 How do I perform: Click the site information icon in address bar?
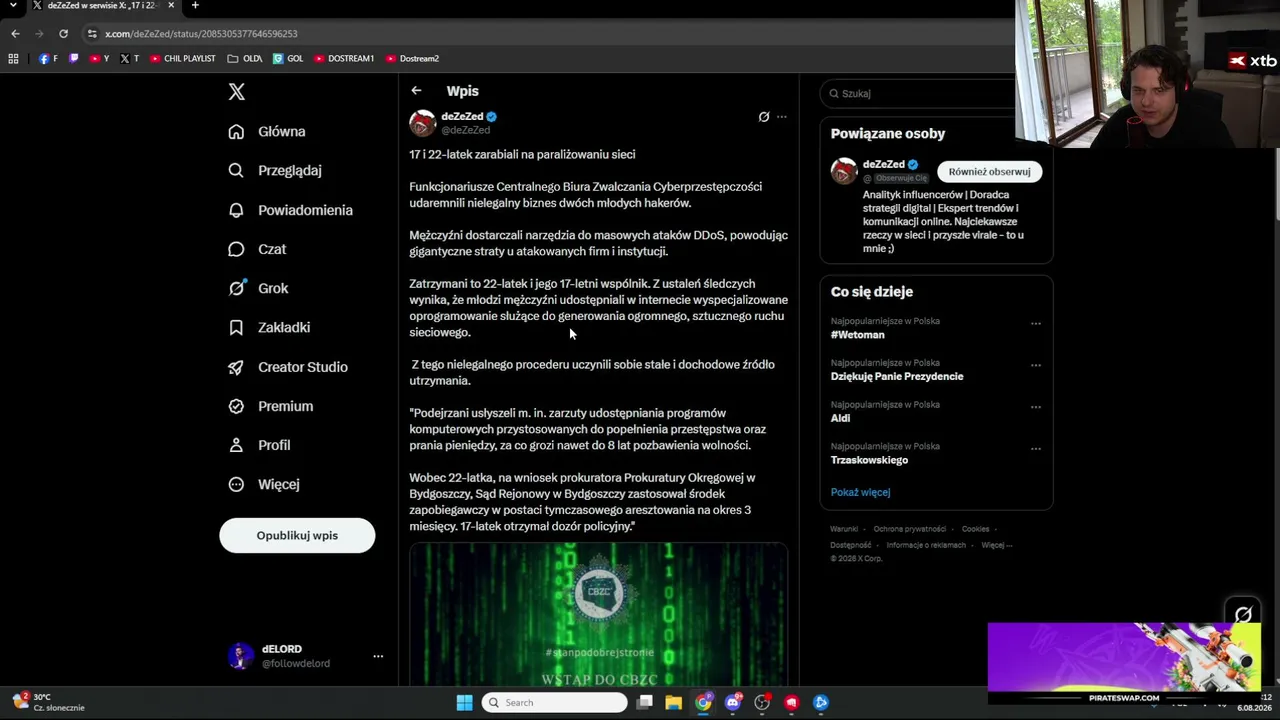(92, 34)
